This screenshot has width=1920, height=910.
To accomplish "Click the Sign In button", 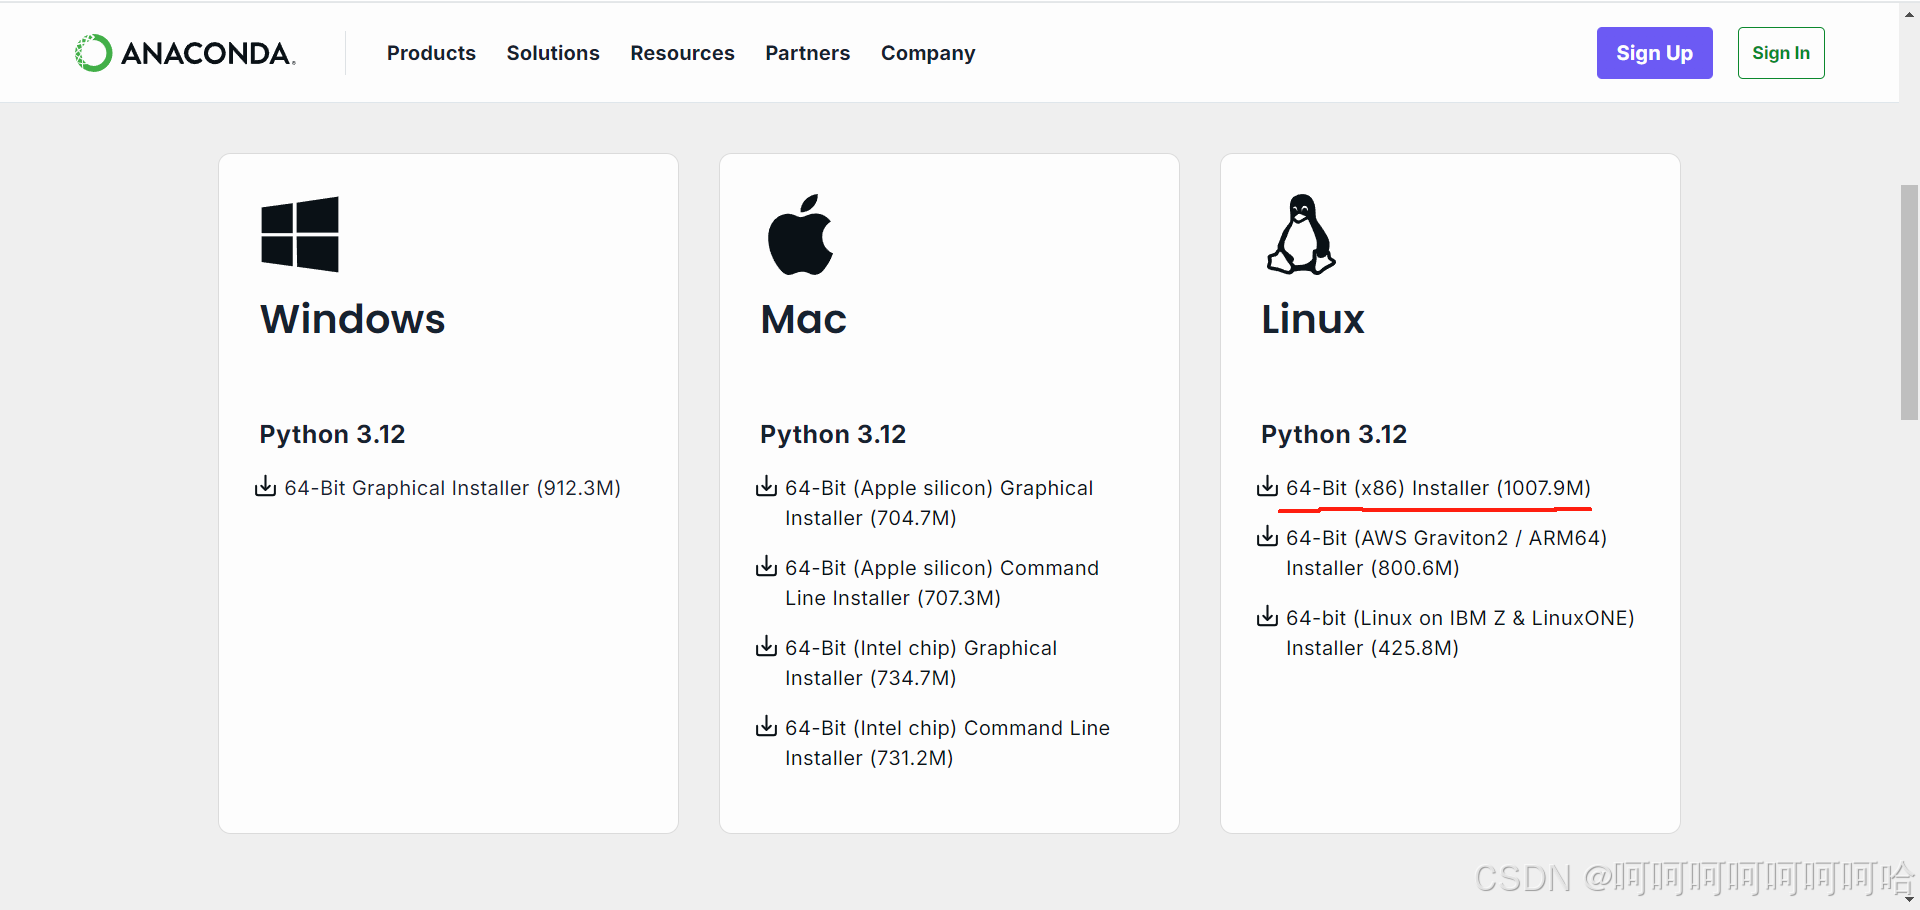I will [1781, 53].
